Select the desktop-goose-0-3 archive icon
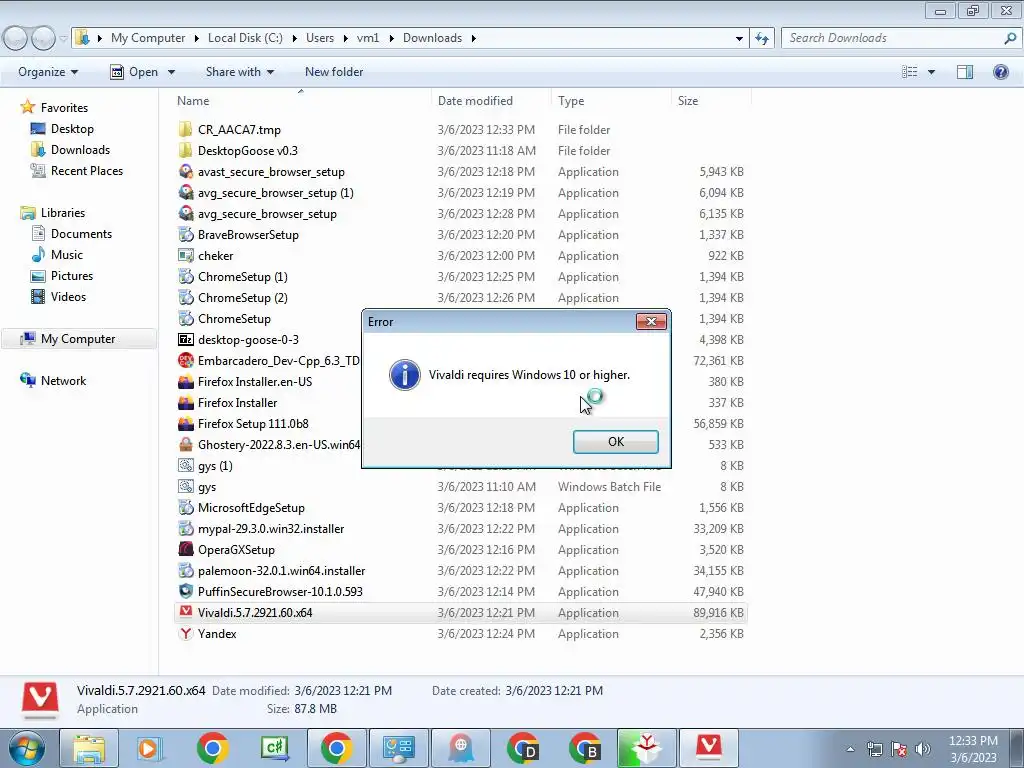Image resolution: width=1024 pixels, height=768 pixels. point(186,340)
